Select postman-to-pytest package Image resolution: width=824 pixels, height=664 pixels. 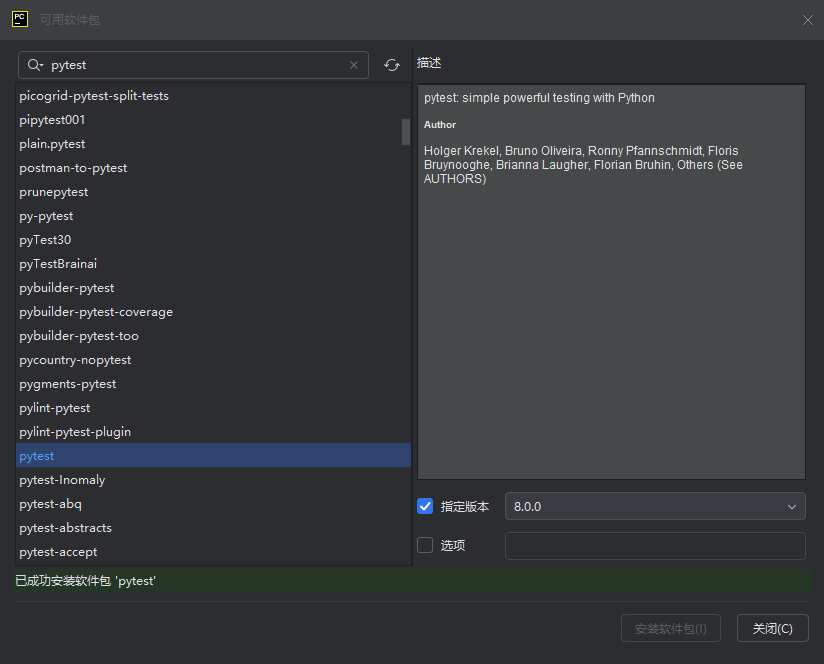point(213,168)
